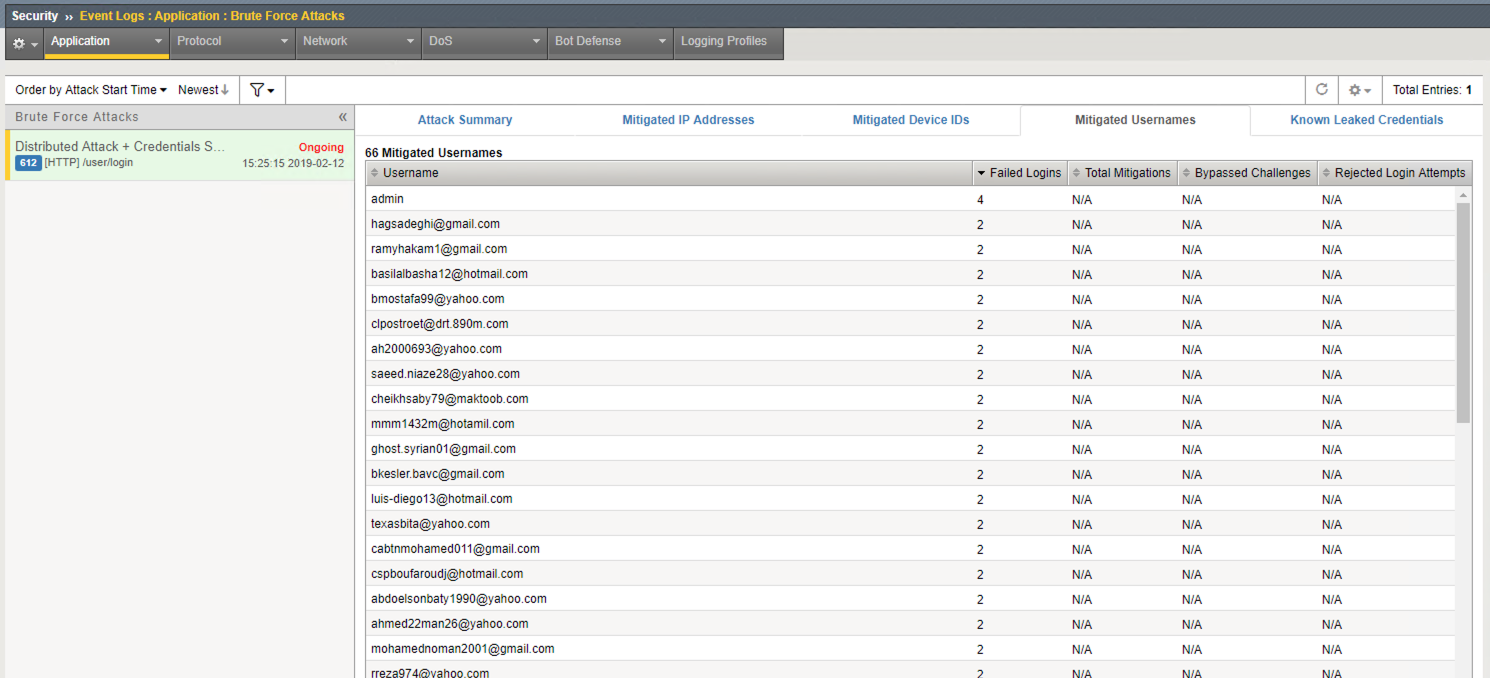Open the Logging Profiles tab

[x=728, y=42]
